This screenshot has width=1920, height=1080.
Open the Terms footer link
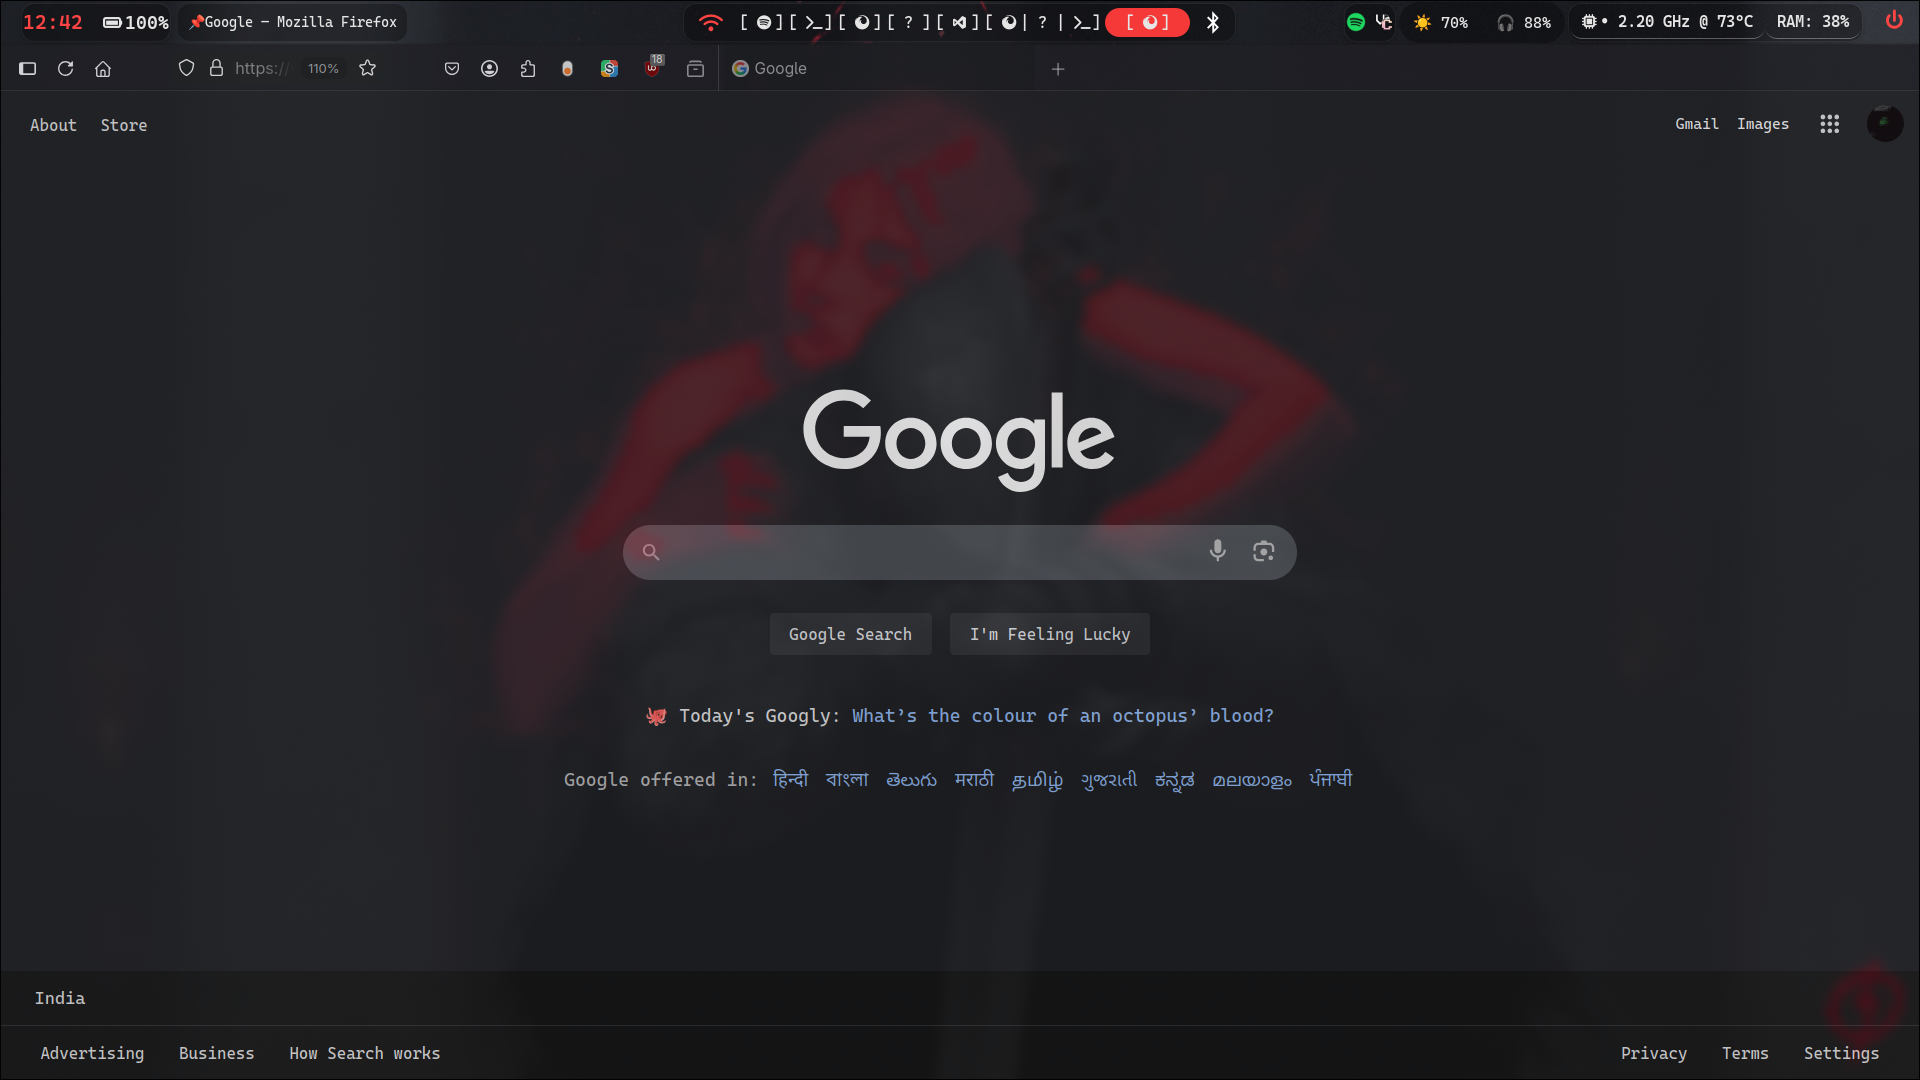[x=1745, y=1053]
